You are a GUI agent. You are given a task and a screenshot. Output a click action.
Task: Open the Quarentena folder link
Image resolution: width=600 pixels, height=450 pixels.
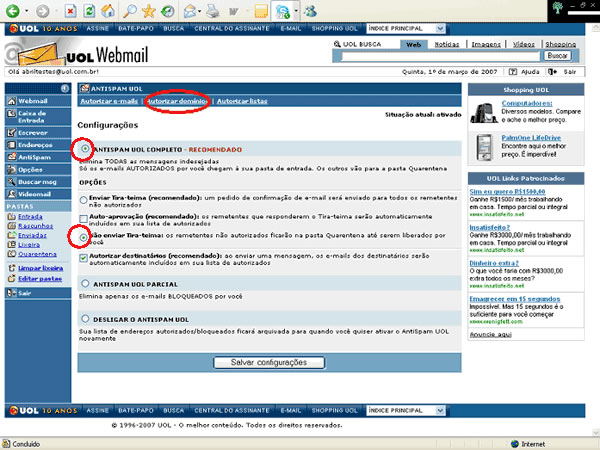pyautogui.click(x=37, y=254)
